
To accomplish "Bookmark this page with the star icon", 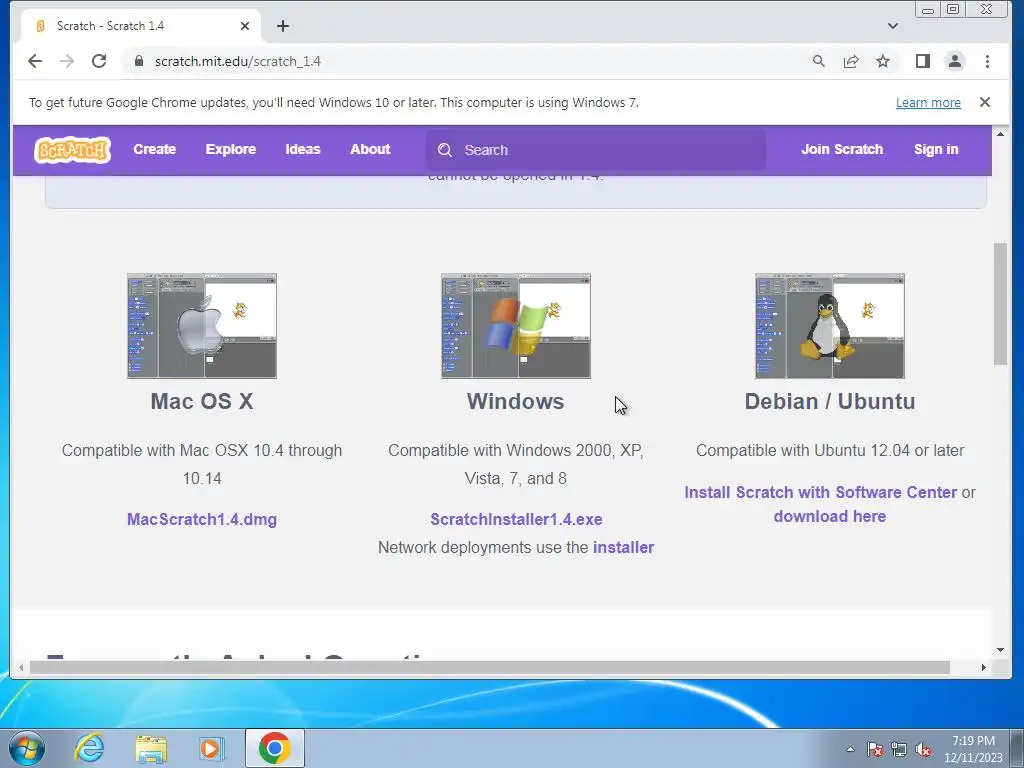I will [x=883, y=61].
